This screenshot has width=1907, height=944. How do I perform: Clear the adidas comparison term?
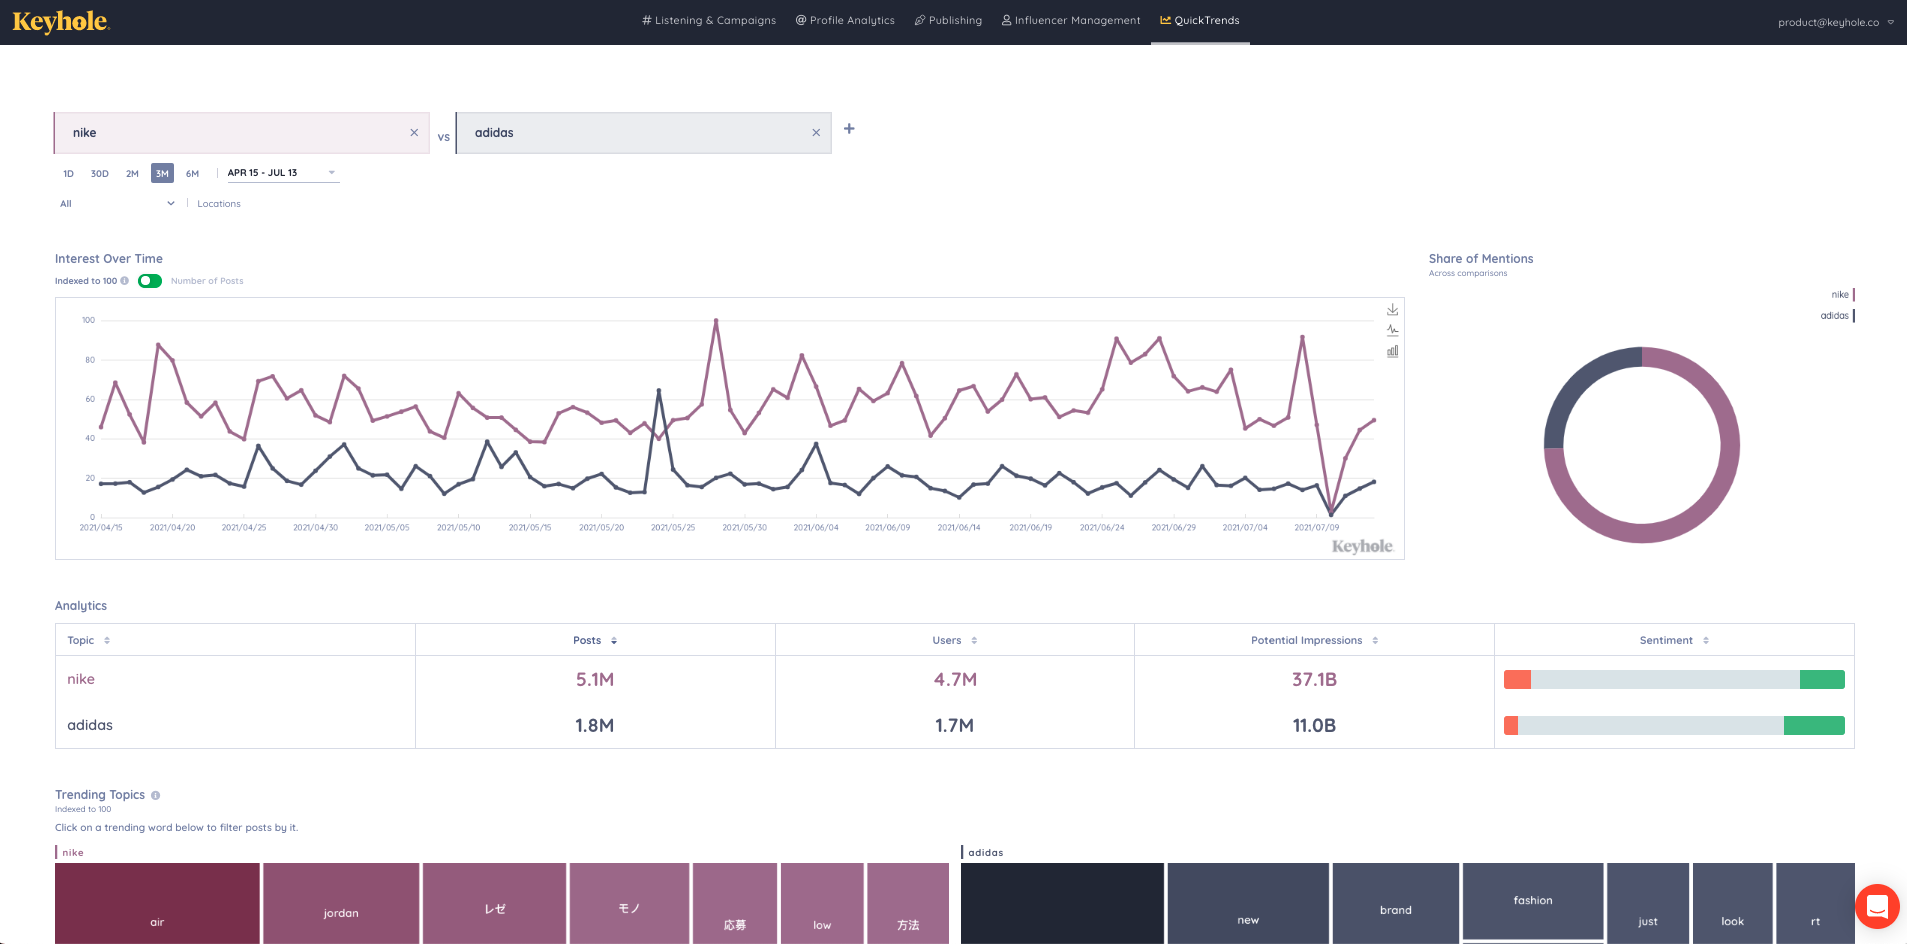[816, 133]
